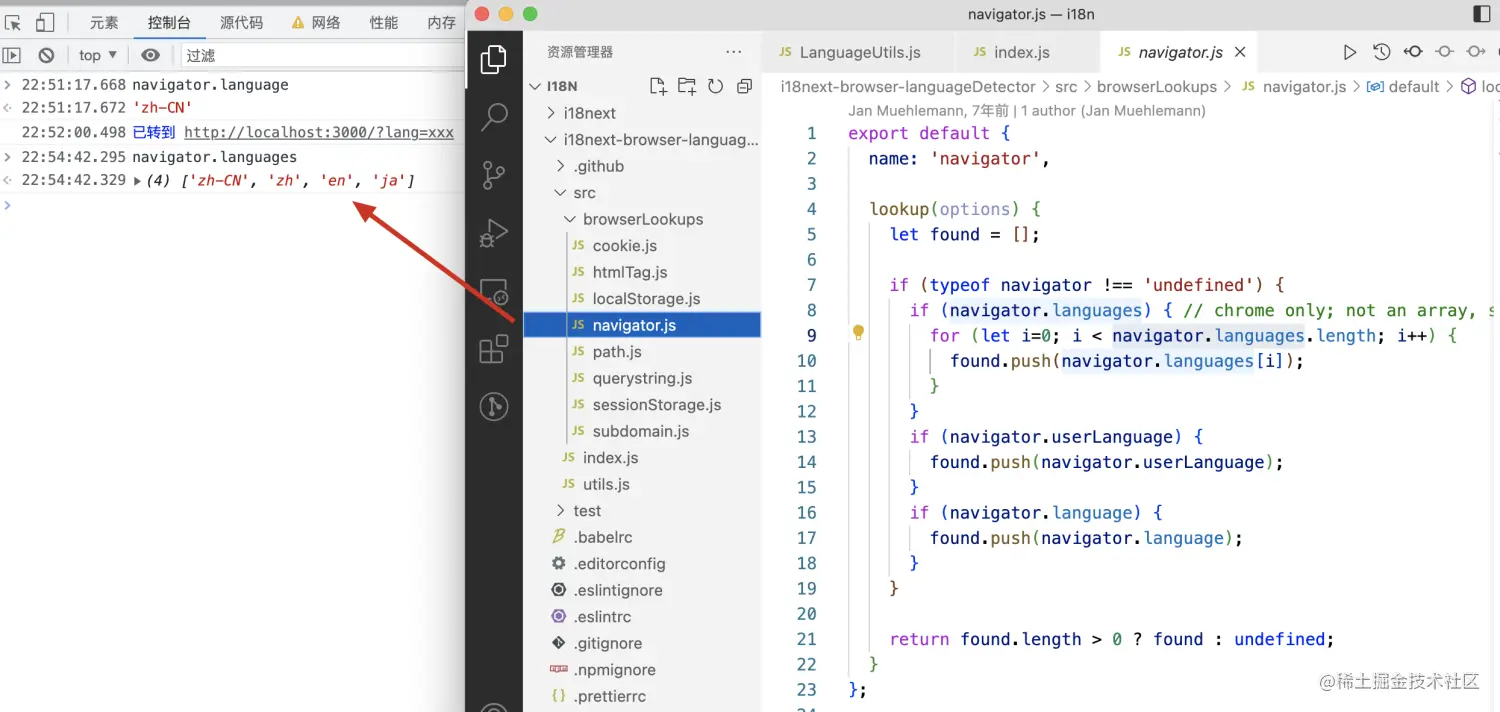Open the Remote Explorer view

tap(494, 291)
